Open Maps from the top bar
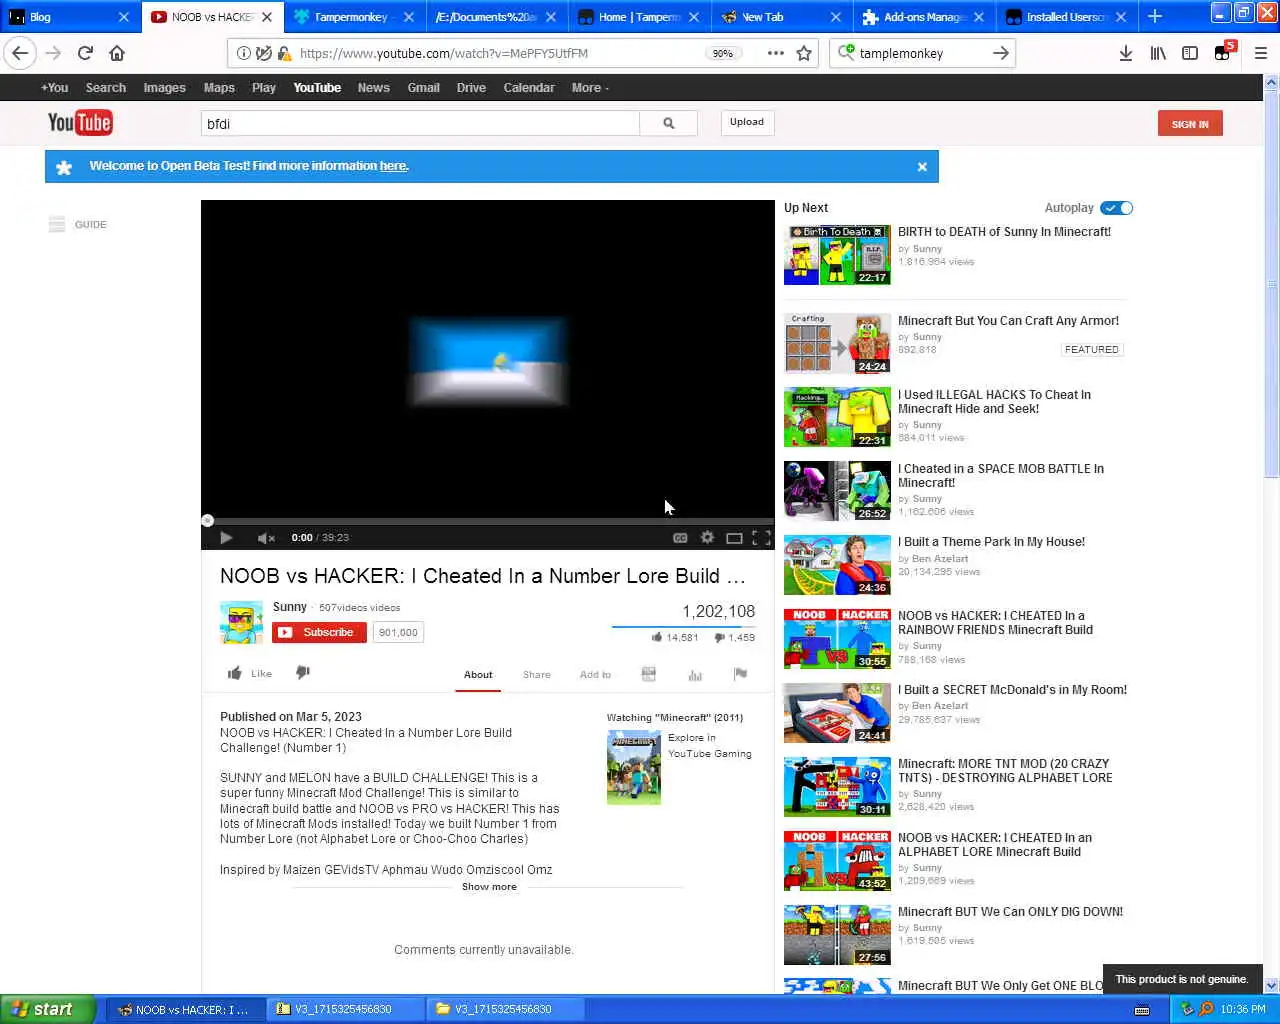Screen dimensions: 1280x1024 point(219,88)
